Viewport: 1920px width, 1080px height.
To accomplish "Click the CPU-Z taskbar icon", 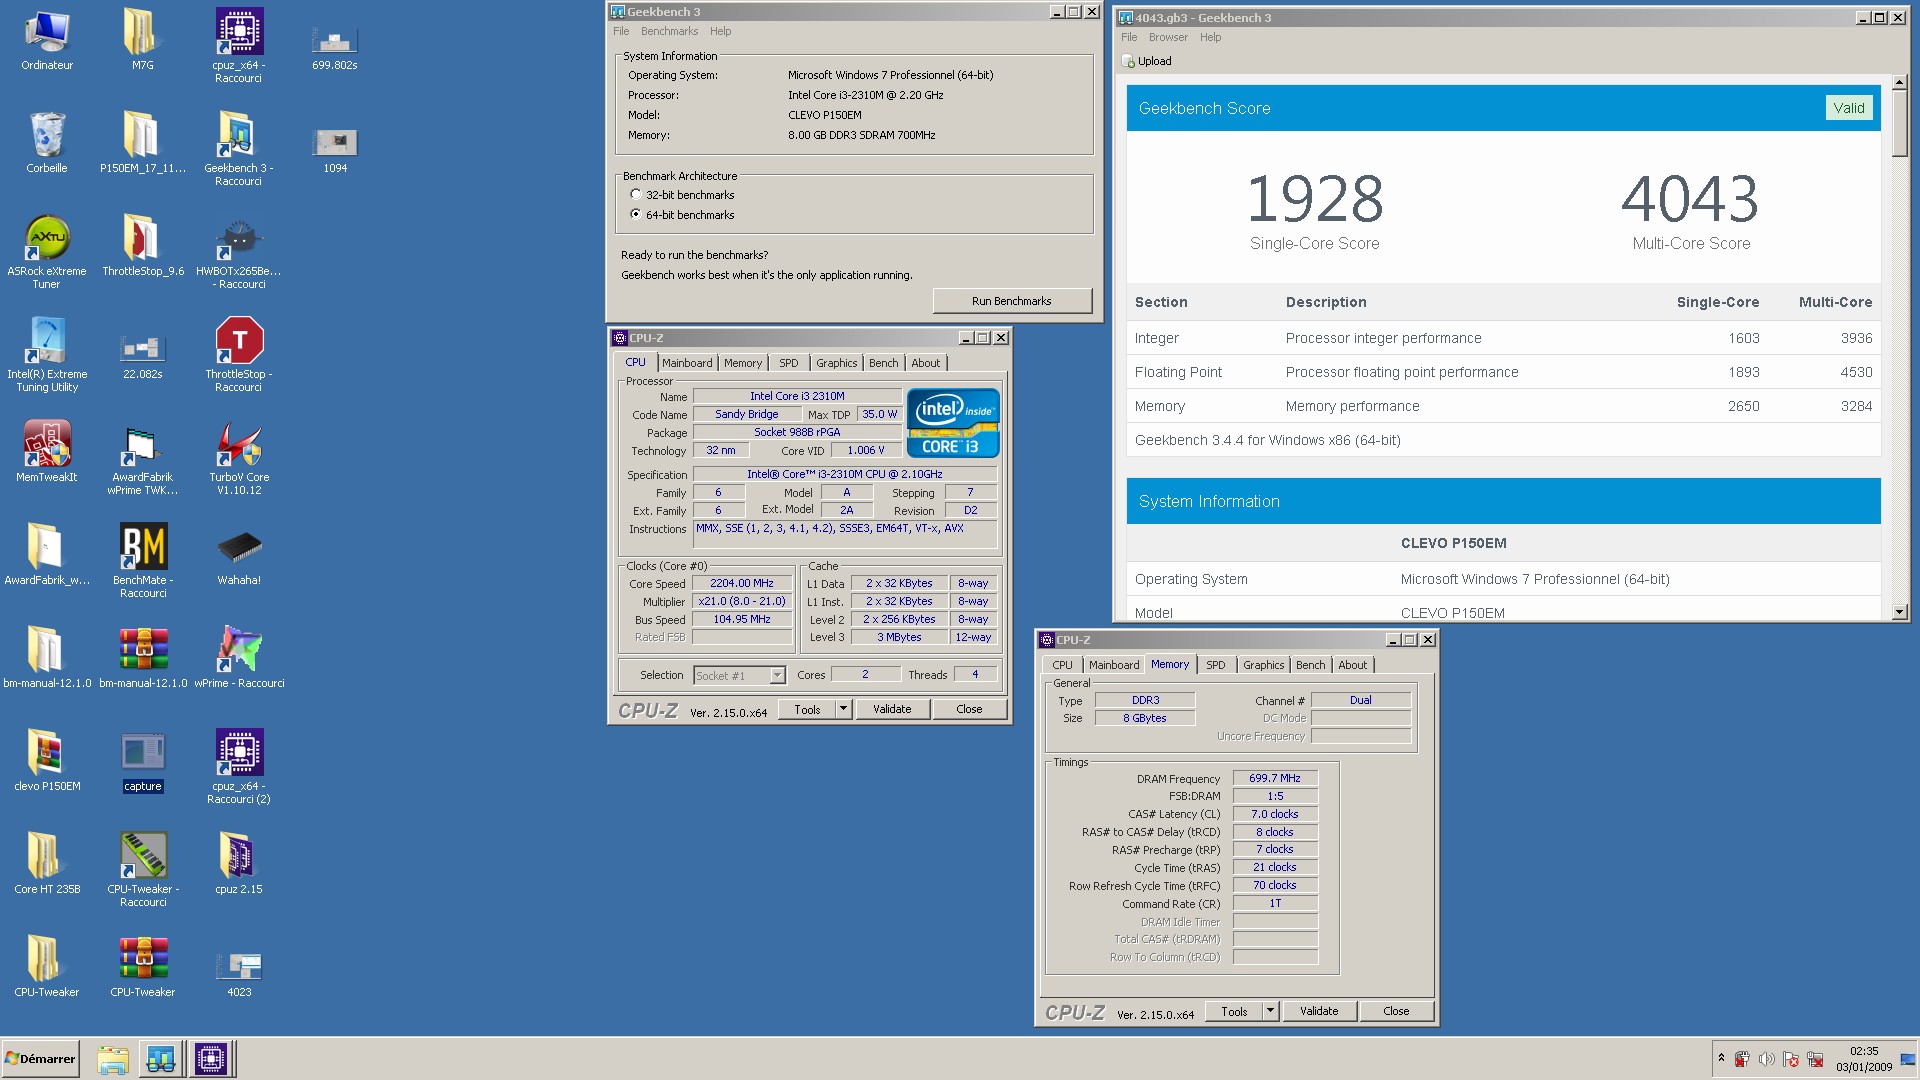I will [211, 1059].
